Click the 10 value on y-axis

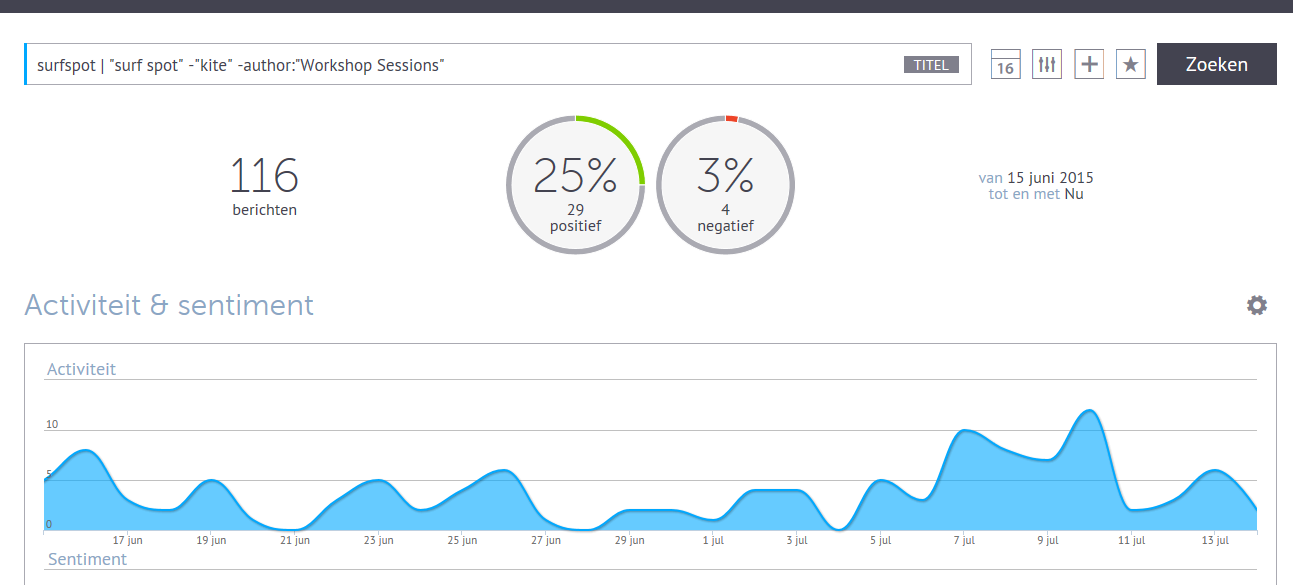coord(52,424)
